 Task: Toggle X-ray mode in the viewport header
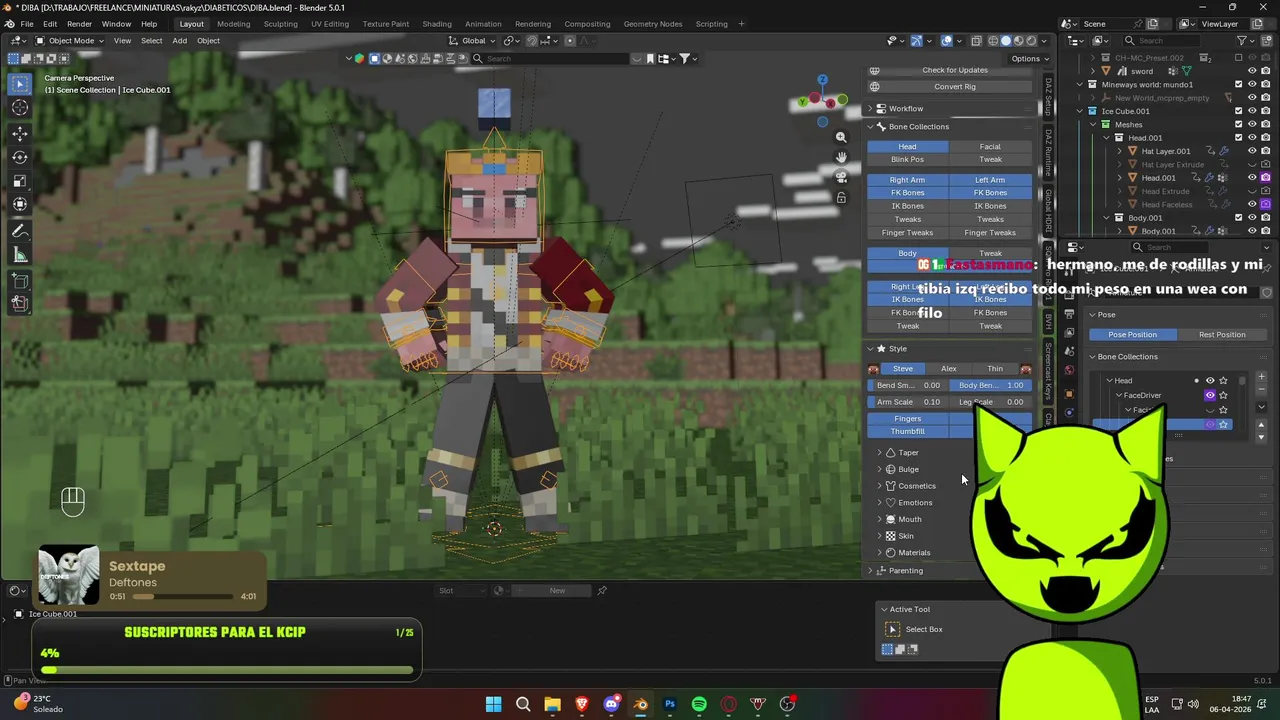pyautogui.click(x=975, y=41)
